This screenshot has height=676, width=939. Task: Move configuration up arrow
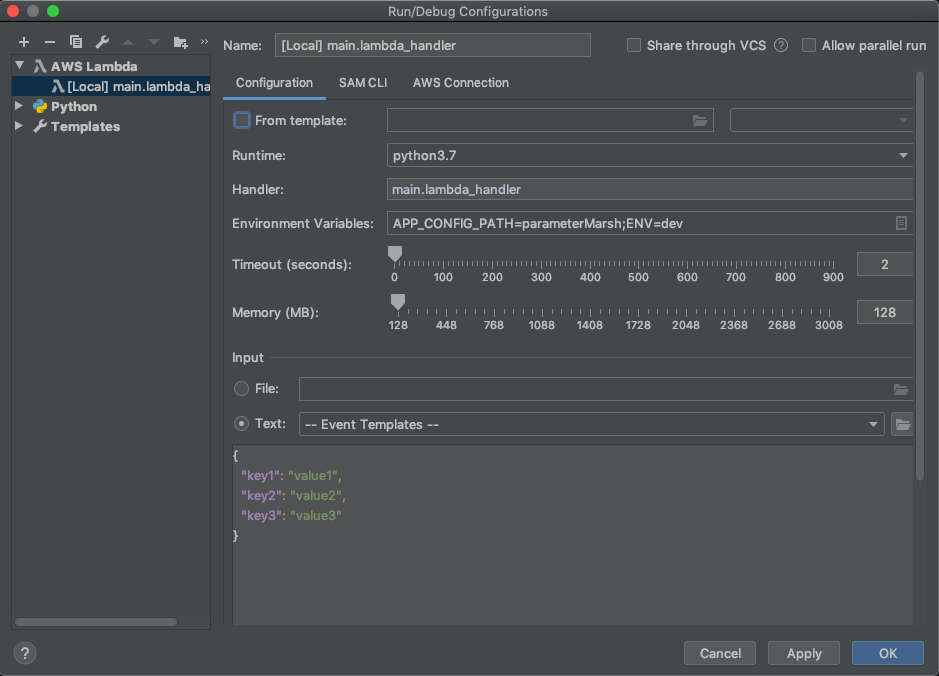tap(128, 42)
